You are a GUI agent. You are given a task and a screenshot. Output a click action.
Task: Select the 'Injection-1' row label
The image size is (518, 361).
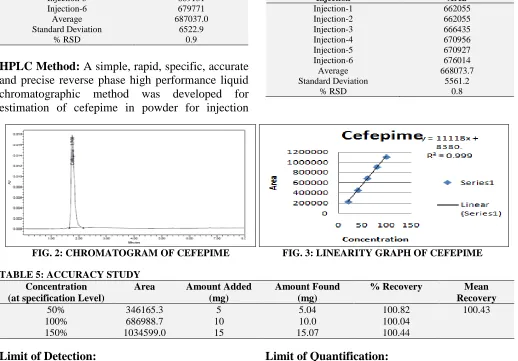coord(333,9)
